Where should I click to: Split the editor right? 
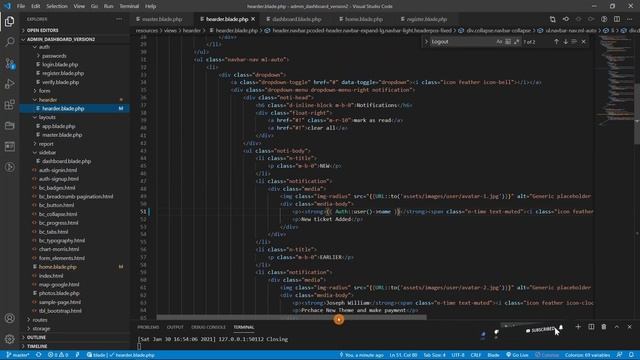[617, 19]
